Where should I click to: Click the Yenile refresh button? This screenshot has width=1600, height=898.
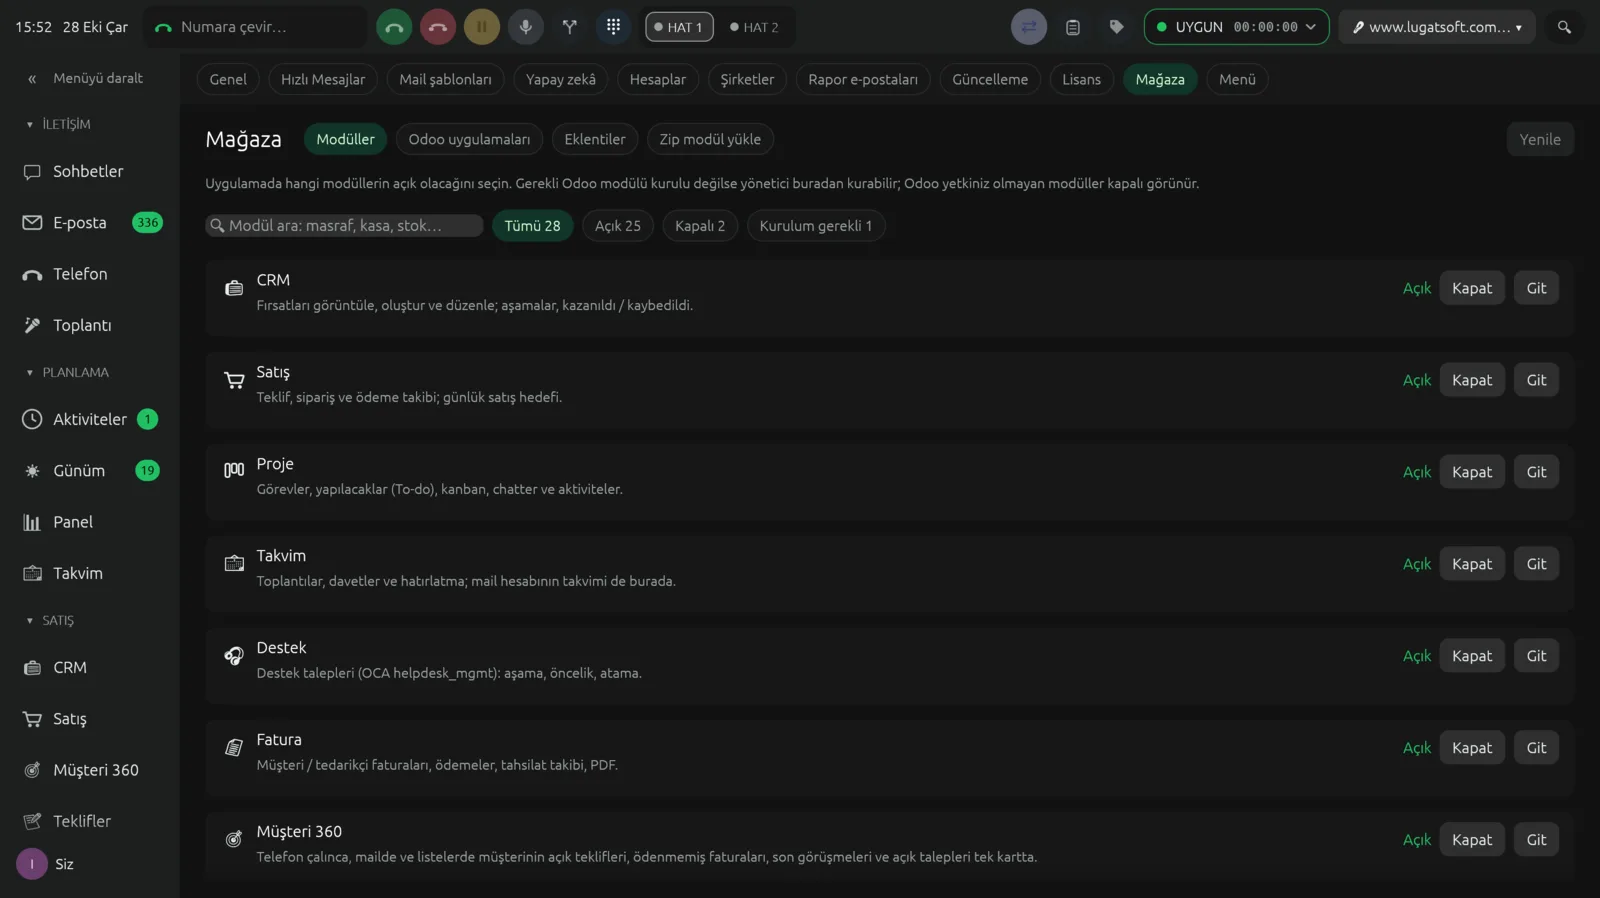tap(1540, 139)
